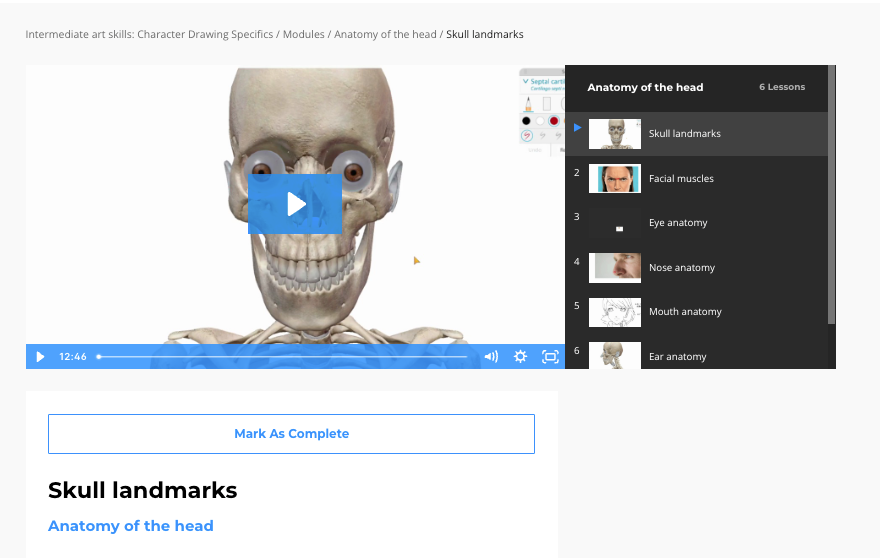880x558 pixels.
Task: Open video settings gear icon
Action: 520,356
